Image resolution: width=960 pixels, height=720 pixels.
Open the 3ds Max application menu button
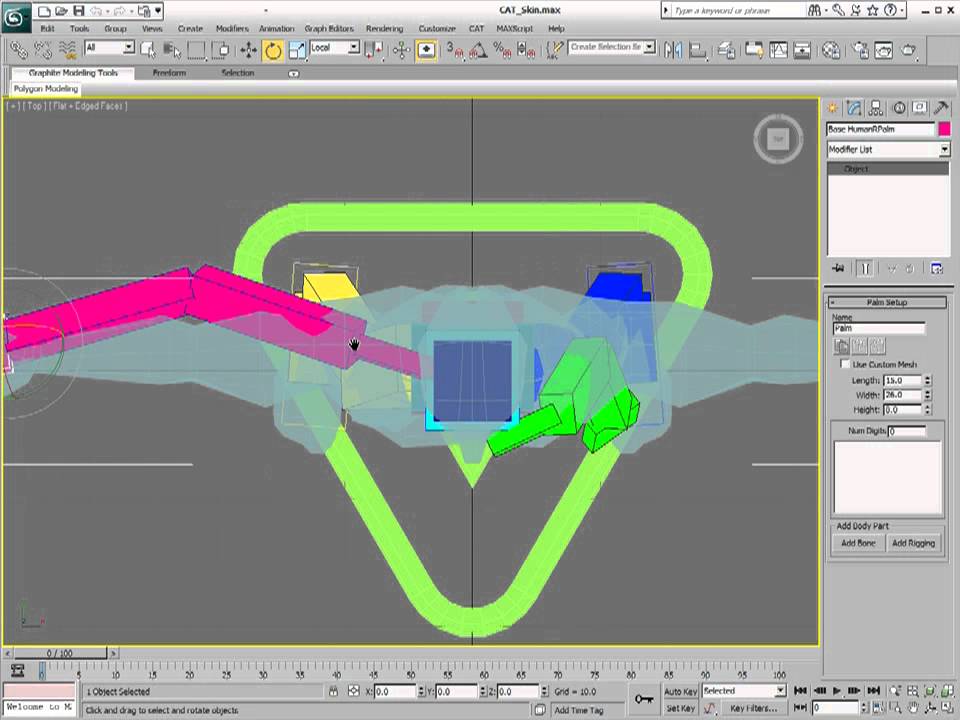pos(15,18)
